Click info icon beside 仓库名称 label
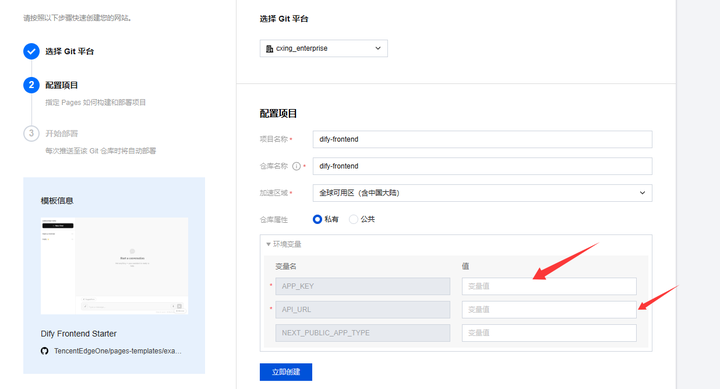This screenshot has height=389, width=720. (297, 166)
